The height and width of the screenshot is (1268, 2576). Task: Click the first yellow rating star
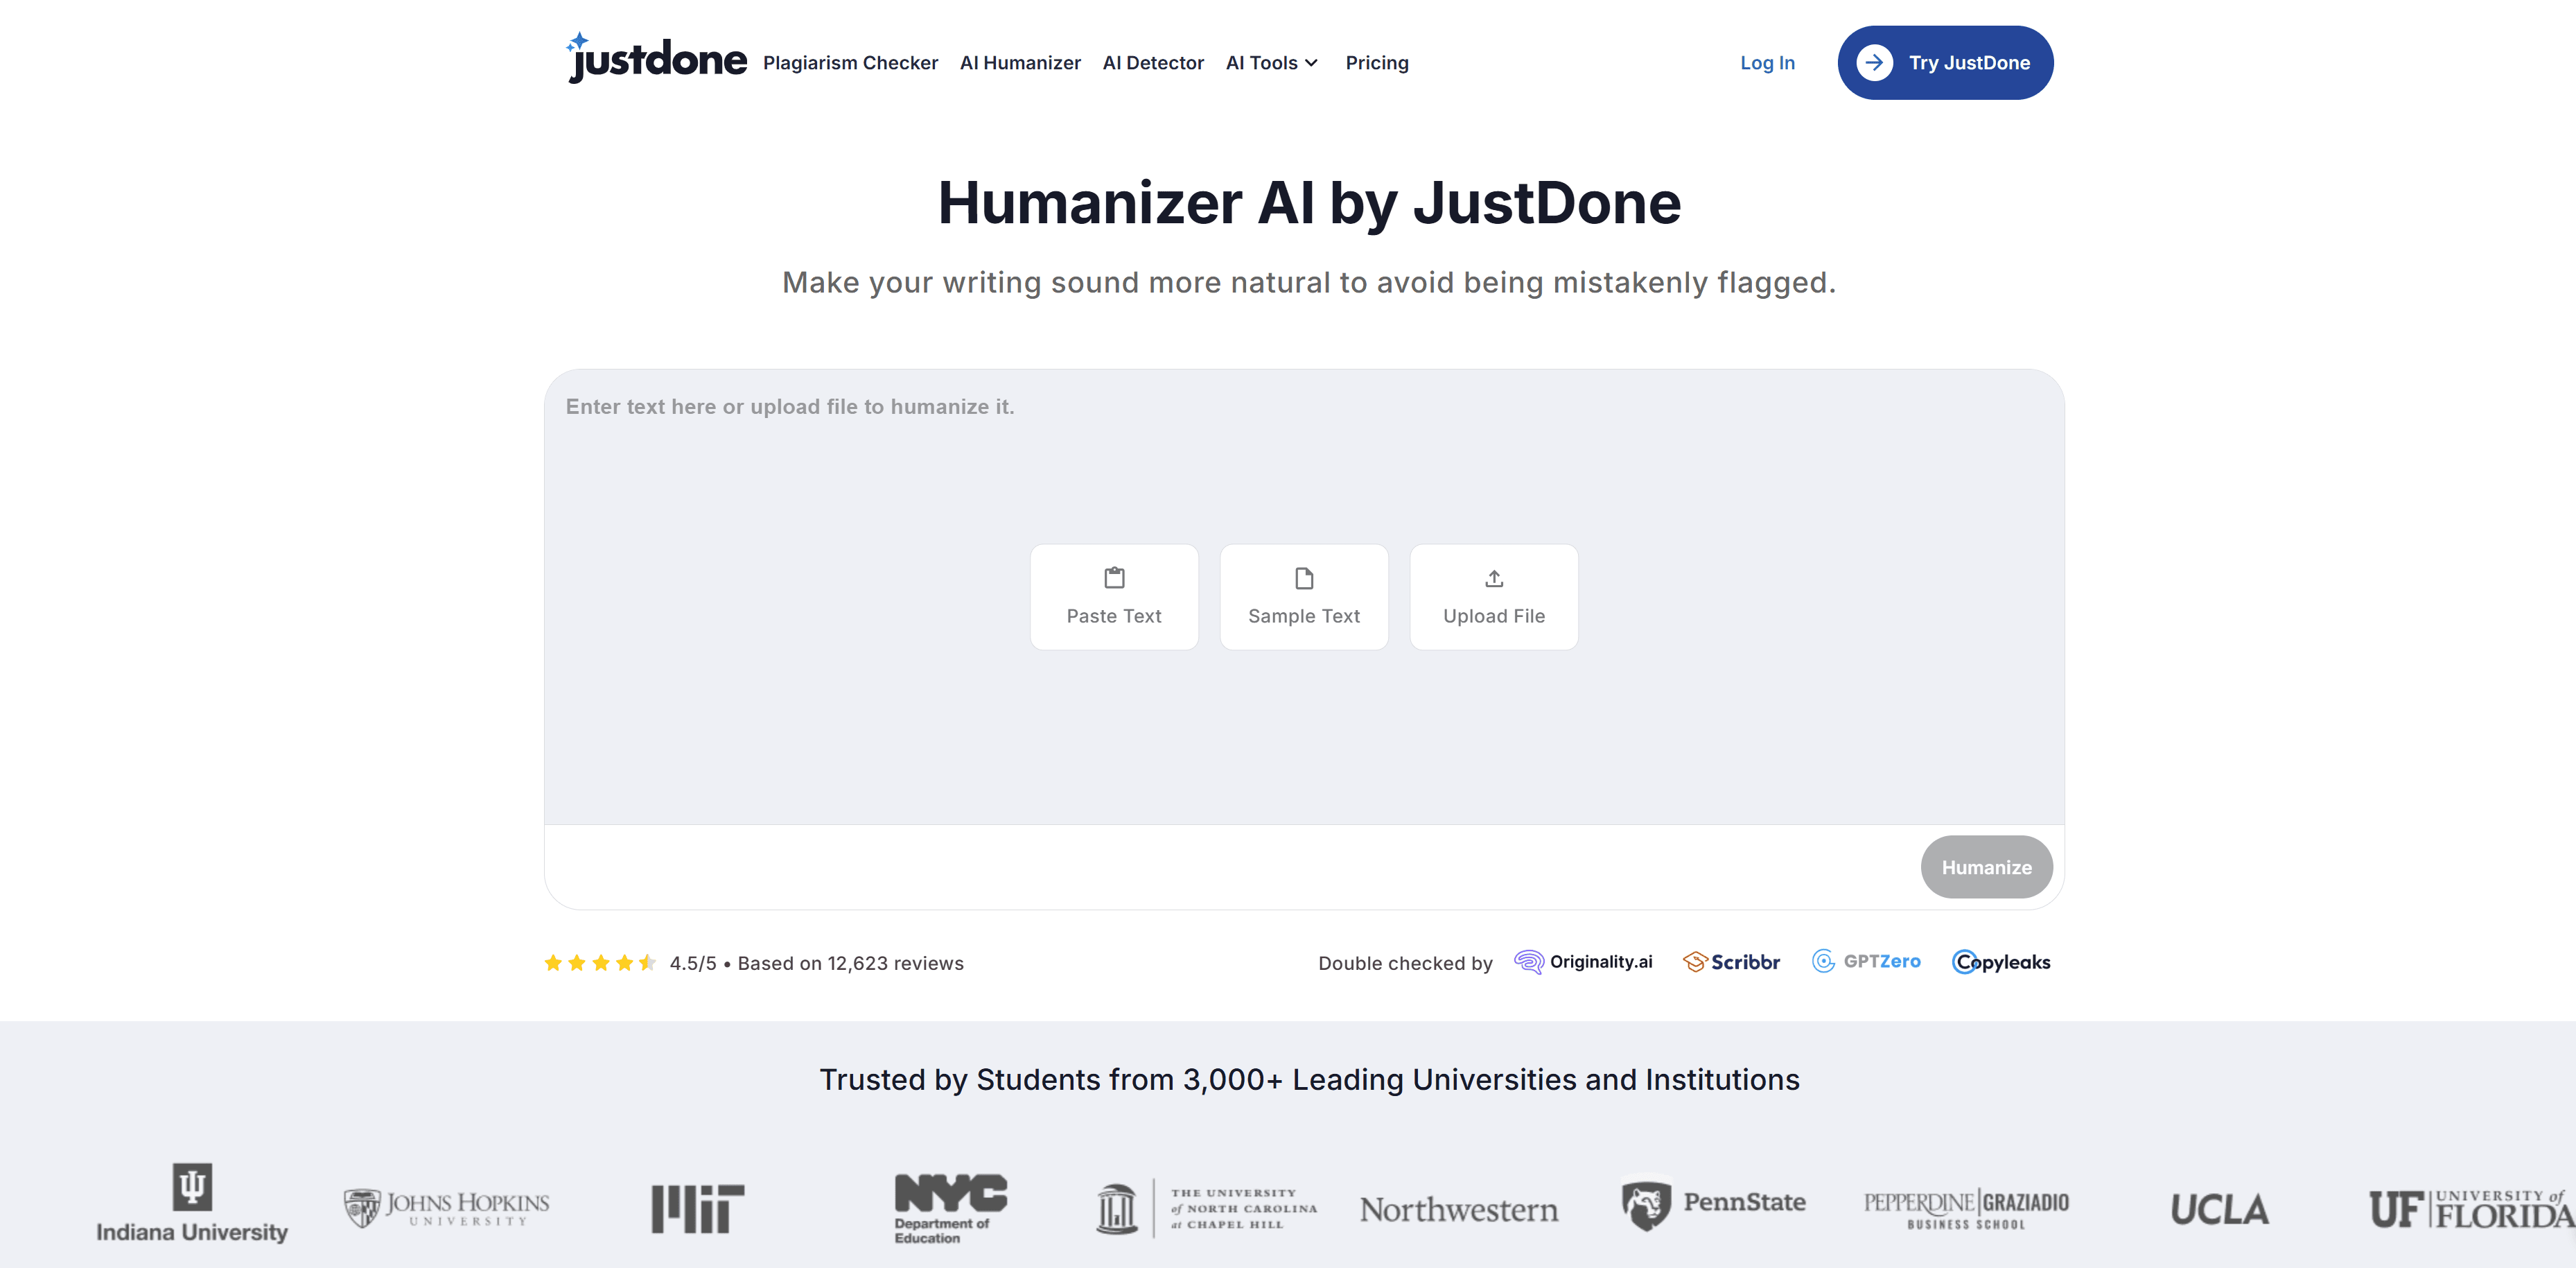click(x=553, y=963)
